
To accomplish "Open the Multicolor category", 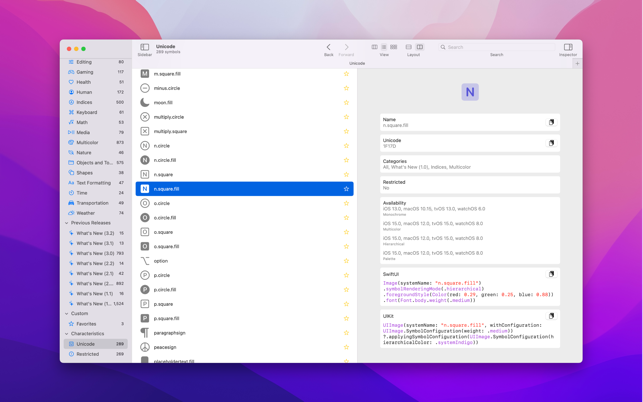I will 96,142.
